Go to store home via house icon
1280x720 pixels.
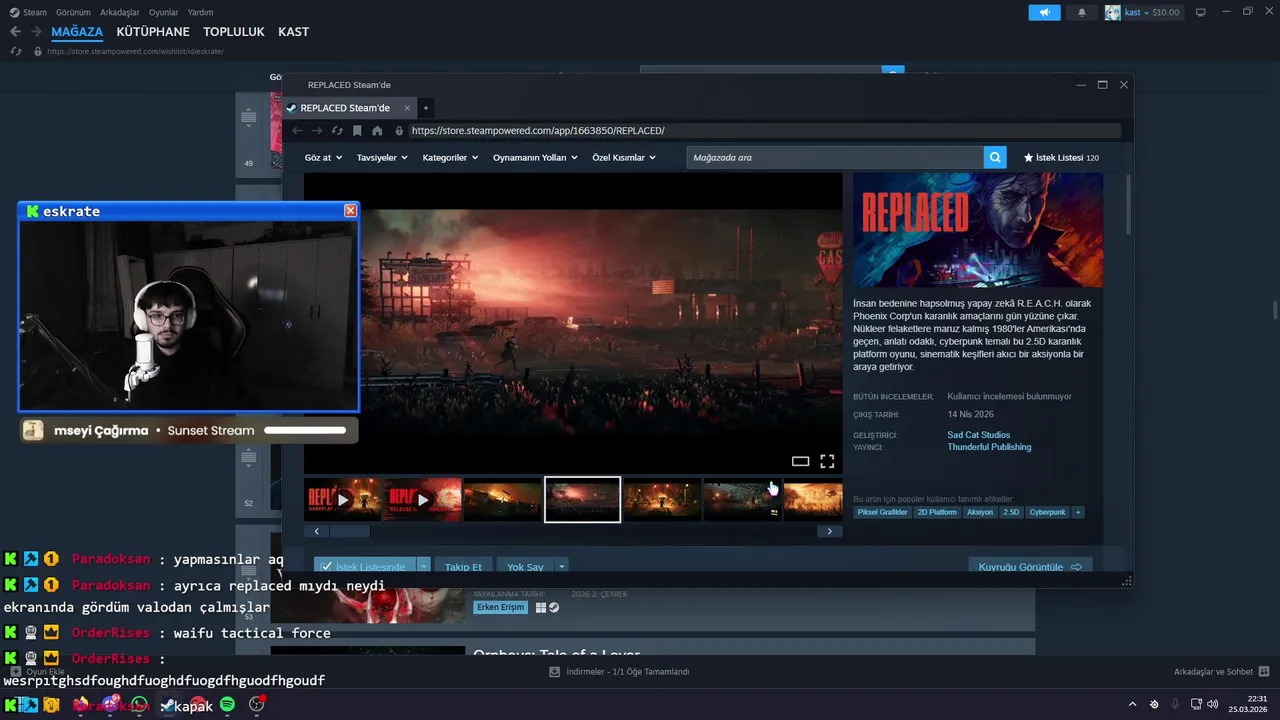[377, 131]
